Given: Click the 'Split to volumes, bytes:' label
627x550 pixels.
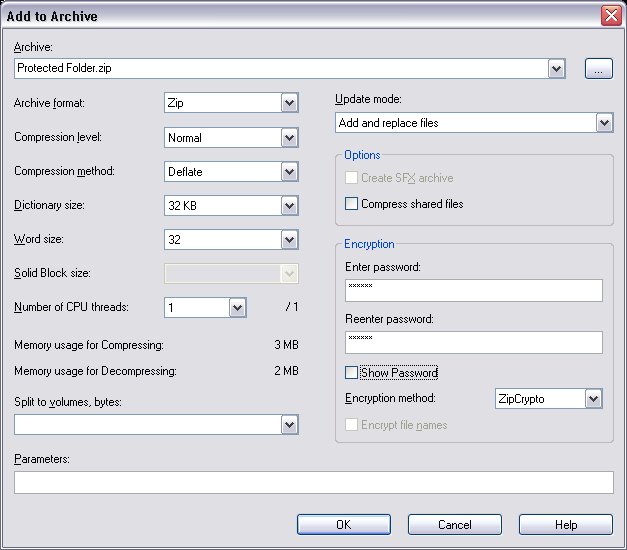Looking at the screenshot, I should click(x=68, y=402).
